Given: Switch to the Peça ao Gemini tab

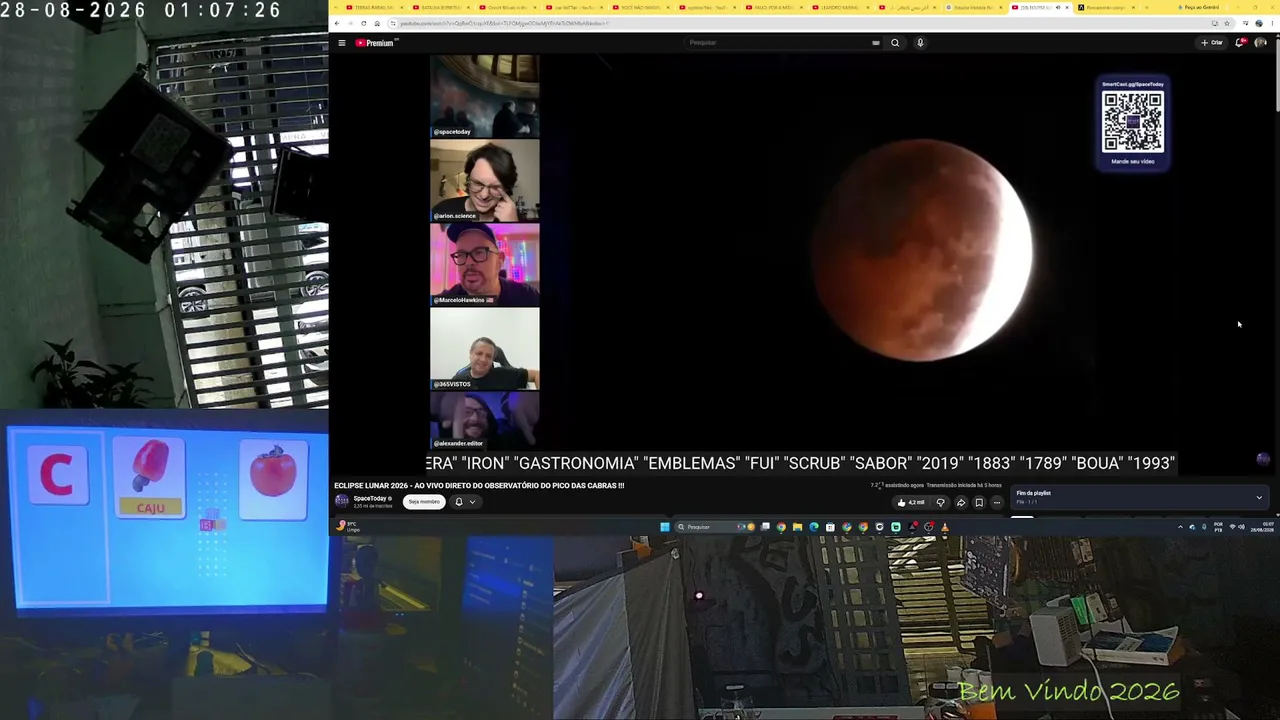Looking at the screenshot, I should point(1200,7).
